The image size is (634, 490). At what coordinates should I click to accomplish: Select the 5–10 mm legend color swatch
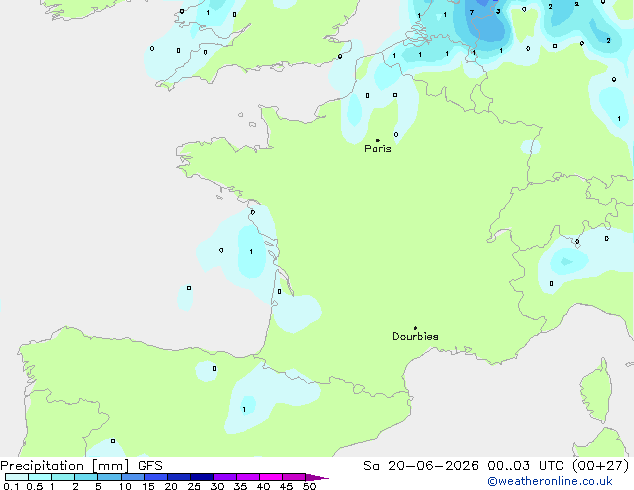(110, 477)
